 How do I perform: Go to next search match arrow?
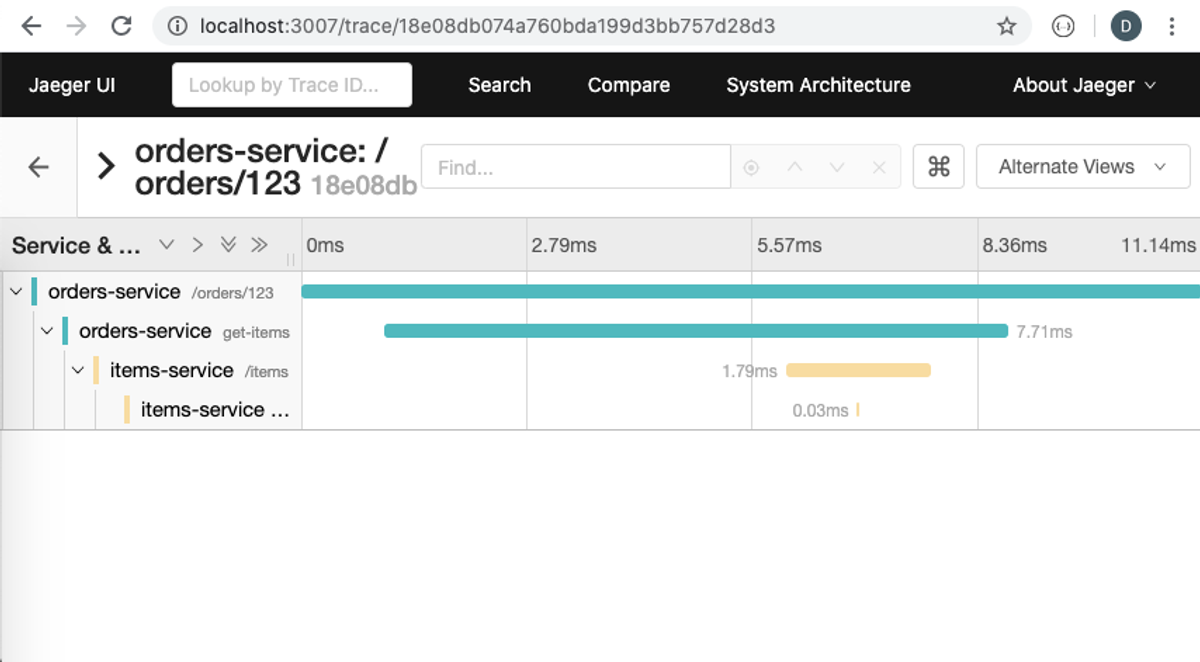click(837, 168)
